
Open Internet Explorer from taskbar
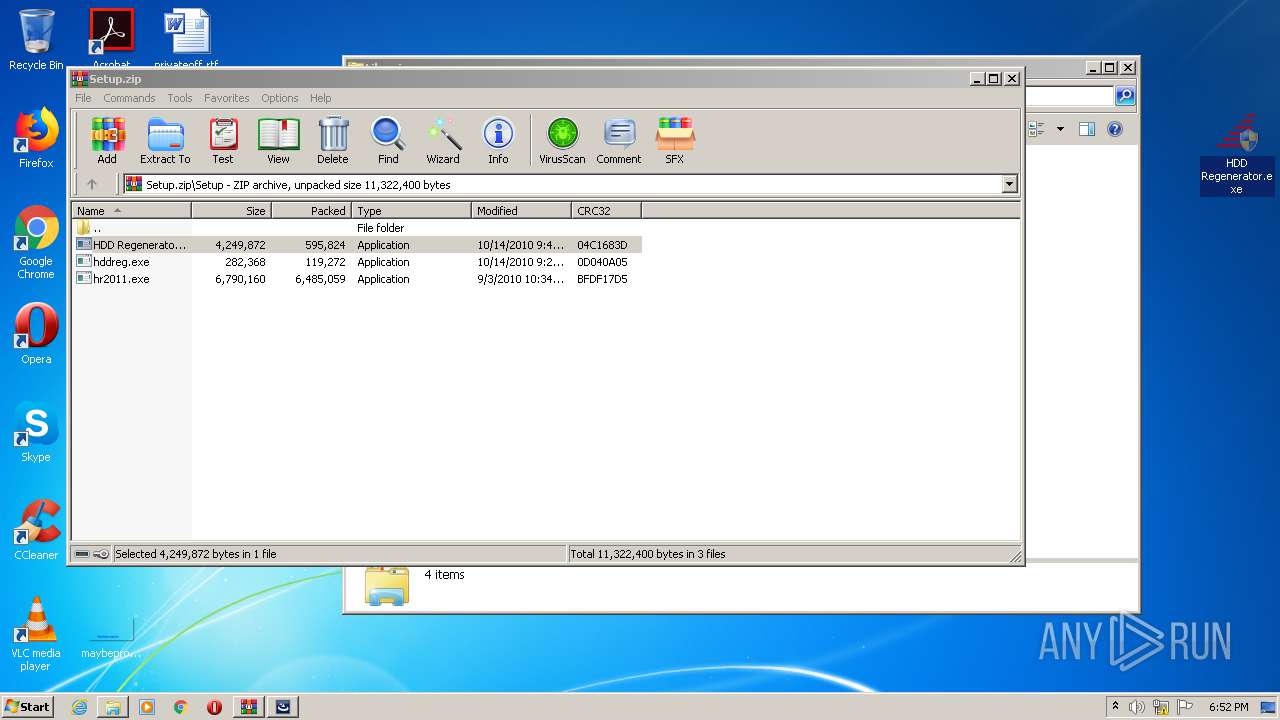79,707
